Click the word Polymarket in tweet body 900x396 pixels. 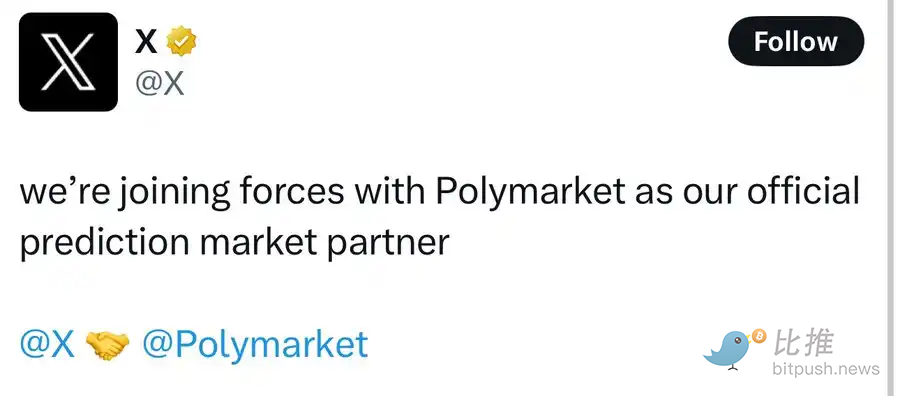[530, 192]
